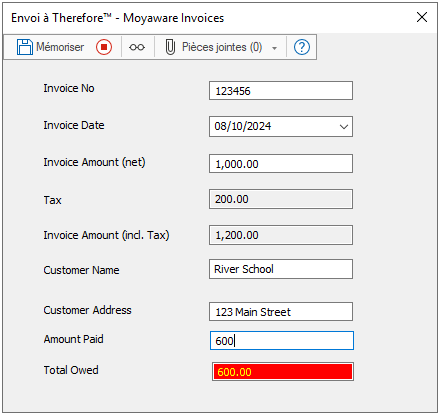Select the Customer Name field
This screenshot has width=440, height=415.
point(281,269)
